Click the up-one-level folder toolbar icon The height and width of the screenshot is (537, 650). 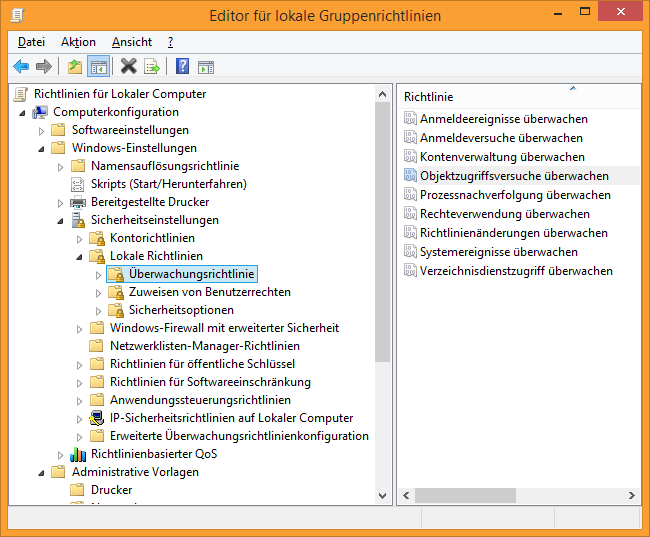click(74, 67)
